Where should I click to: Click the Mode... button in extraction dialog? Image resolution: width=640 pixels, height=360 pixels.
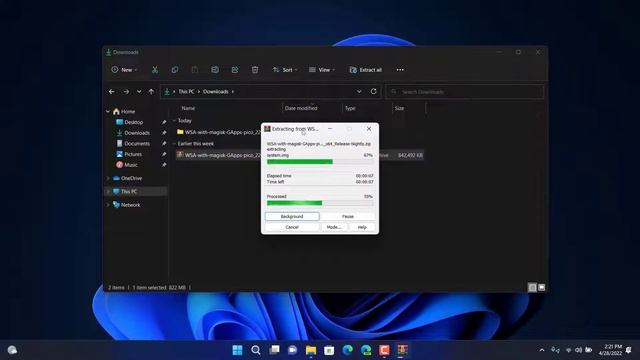point(334,227)
